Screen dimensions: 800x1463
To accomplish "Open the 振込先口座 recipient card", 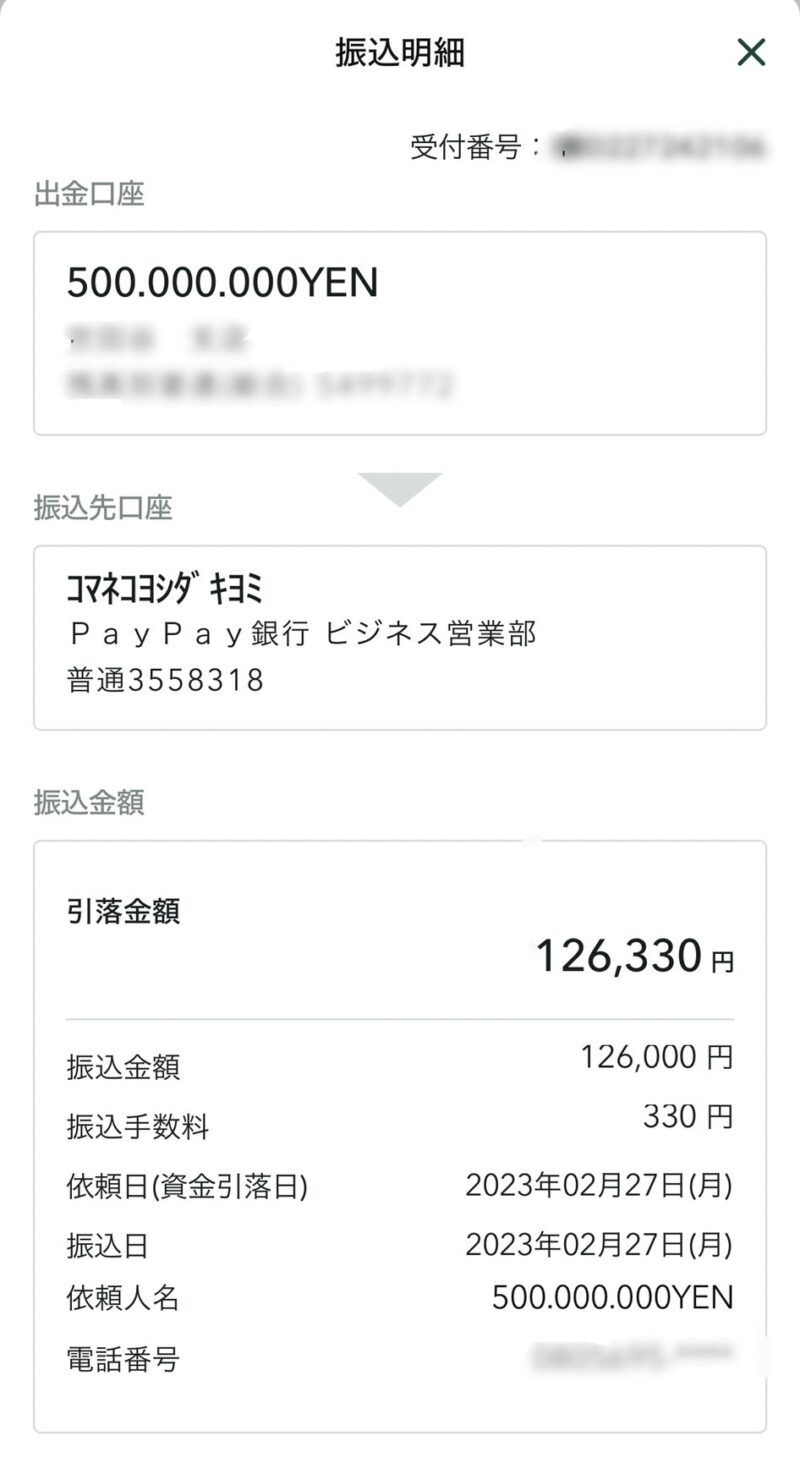I will click(x=400, y=638).
